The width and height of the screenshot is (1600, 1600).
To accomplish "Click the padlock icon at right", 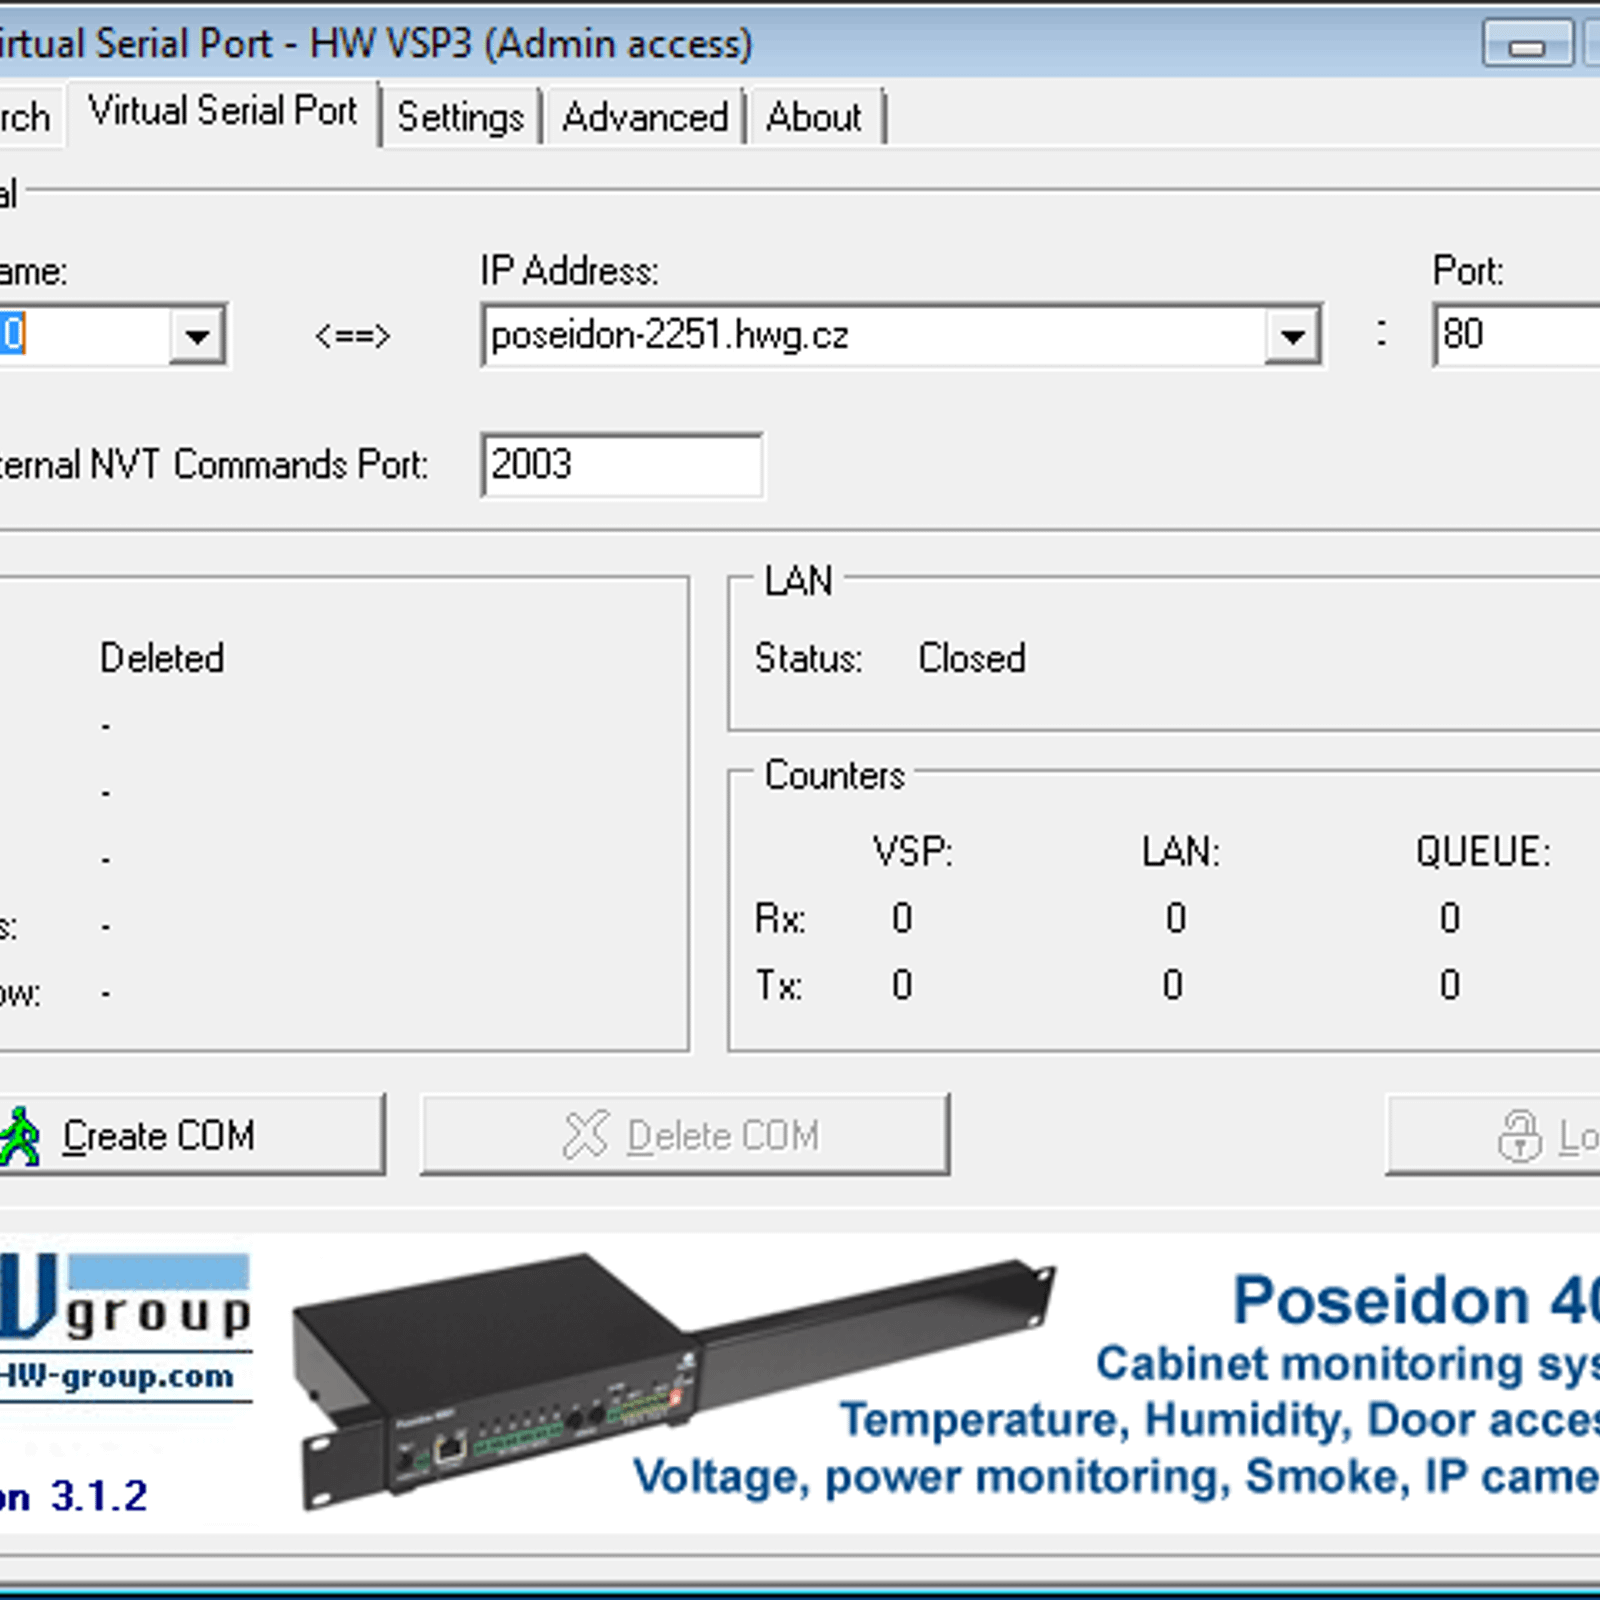I will pos(1519,1136).
